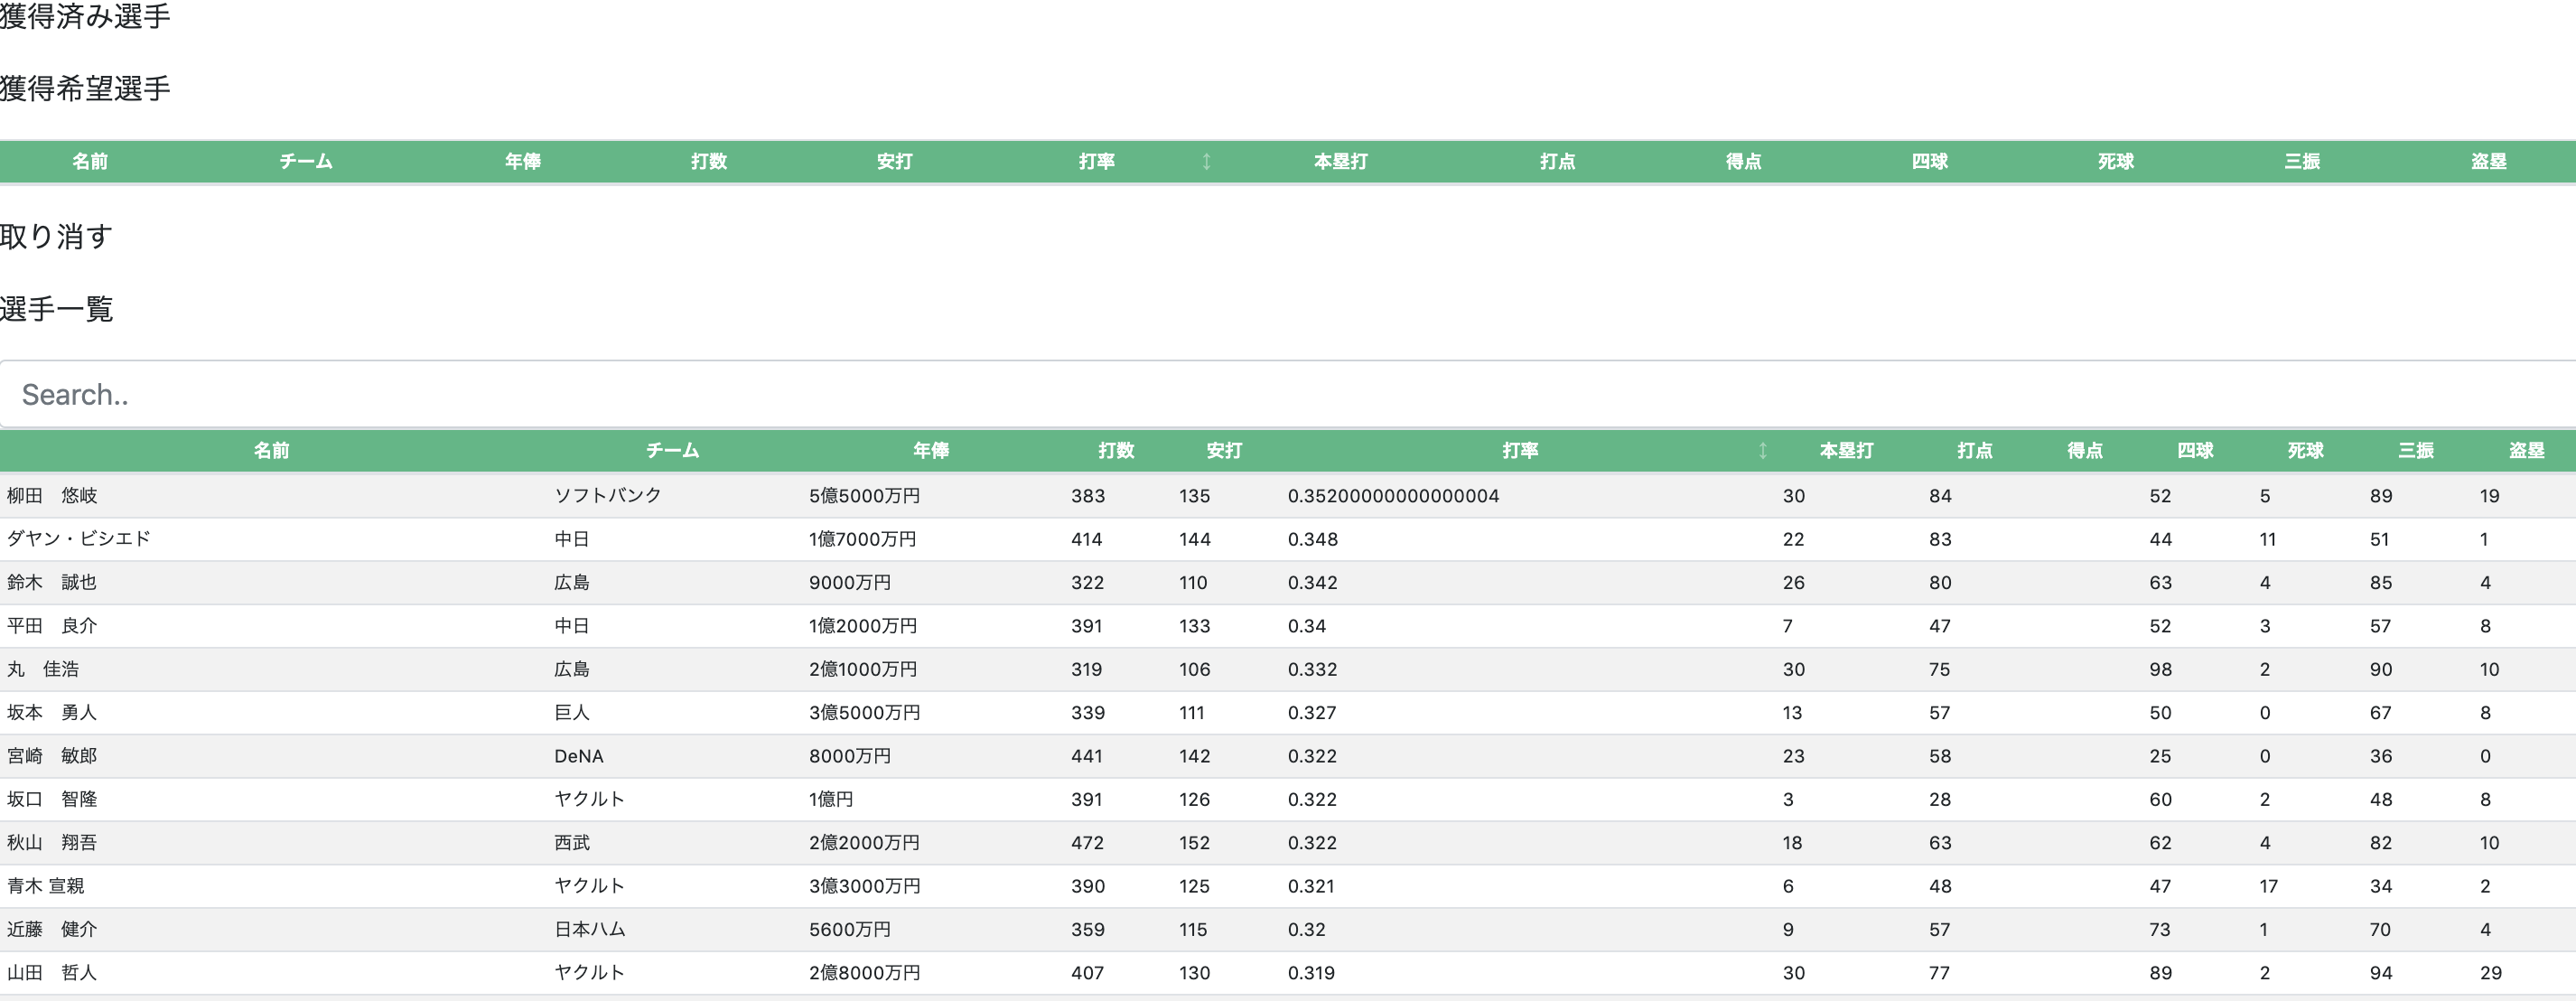The height and width of the screenshot is (1001, 2576).
Task: Sort player list by 死球 header
Action: pos(2306,451)
